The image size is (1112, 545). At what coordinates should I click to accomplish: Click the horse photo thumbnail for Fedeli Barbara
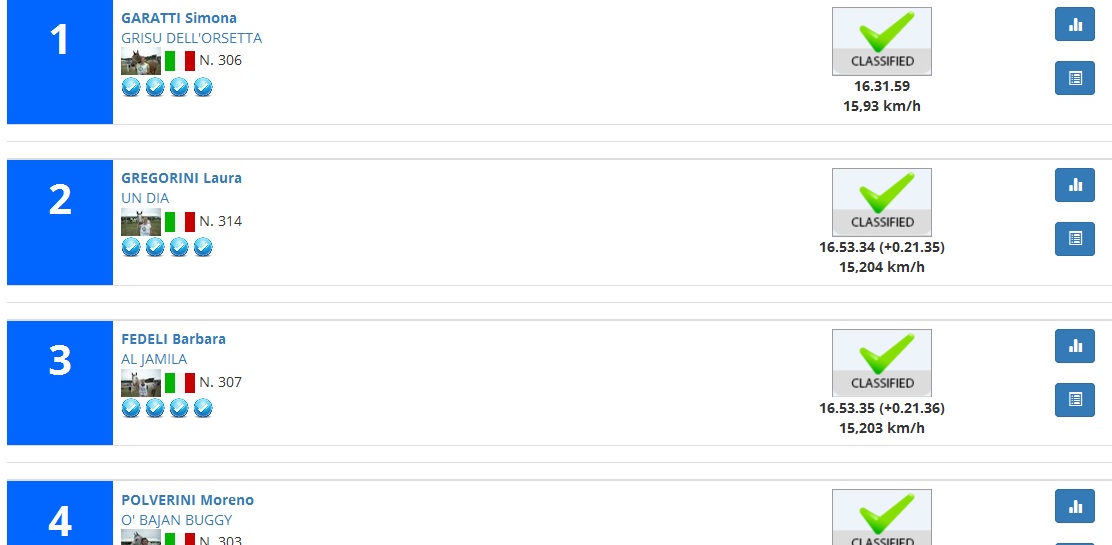[140, 383]
